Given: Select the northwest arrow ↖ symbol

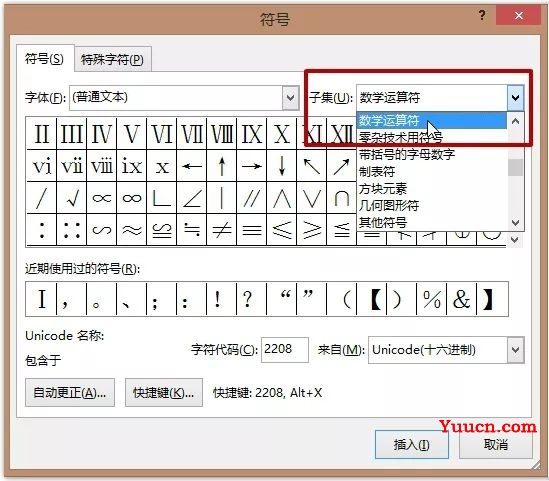Looking at the screenshot, I should tap(312, 166).
